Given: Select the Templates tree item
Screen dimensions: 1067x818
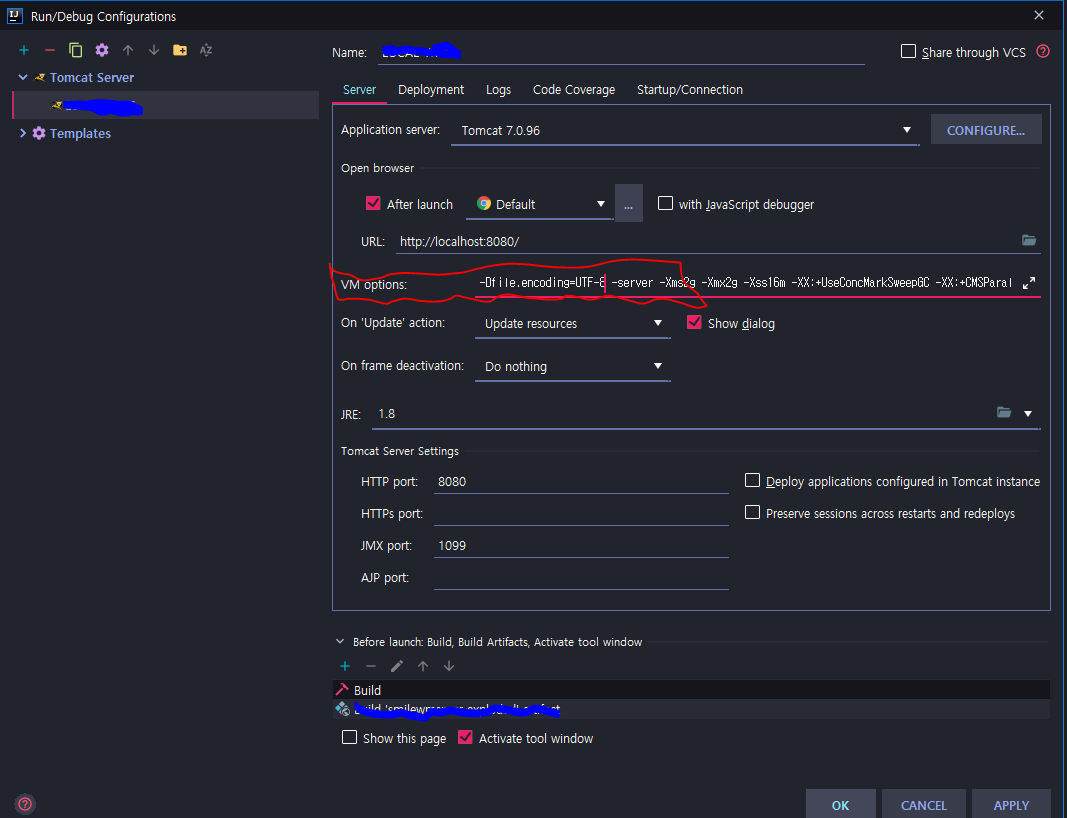Looking at the screenshot, I should (80, 133).
